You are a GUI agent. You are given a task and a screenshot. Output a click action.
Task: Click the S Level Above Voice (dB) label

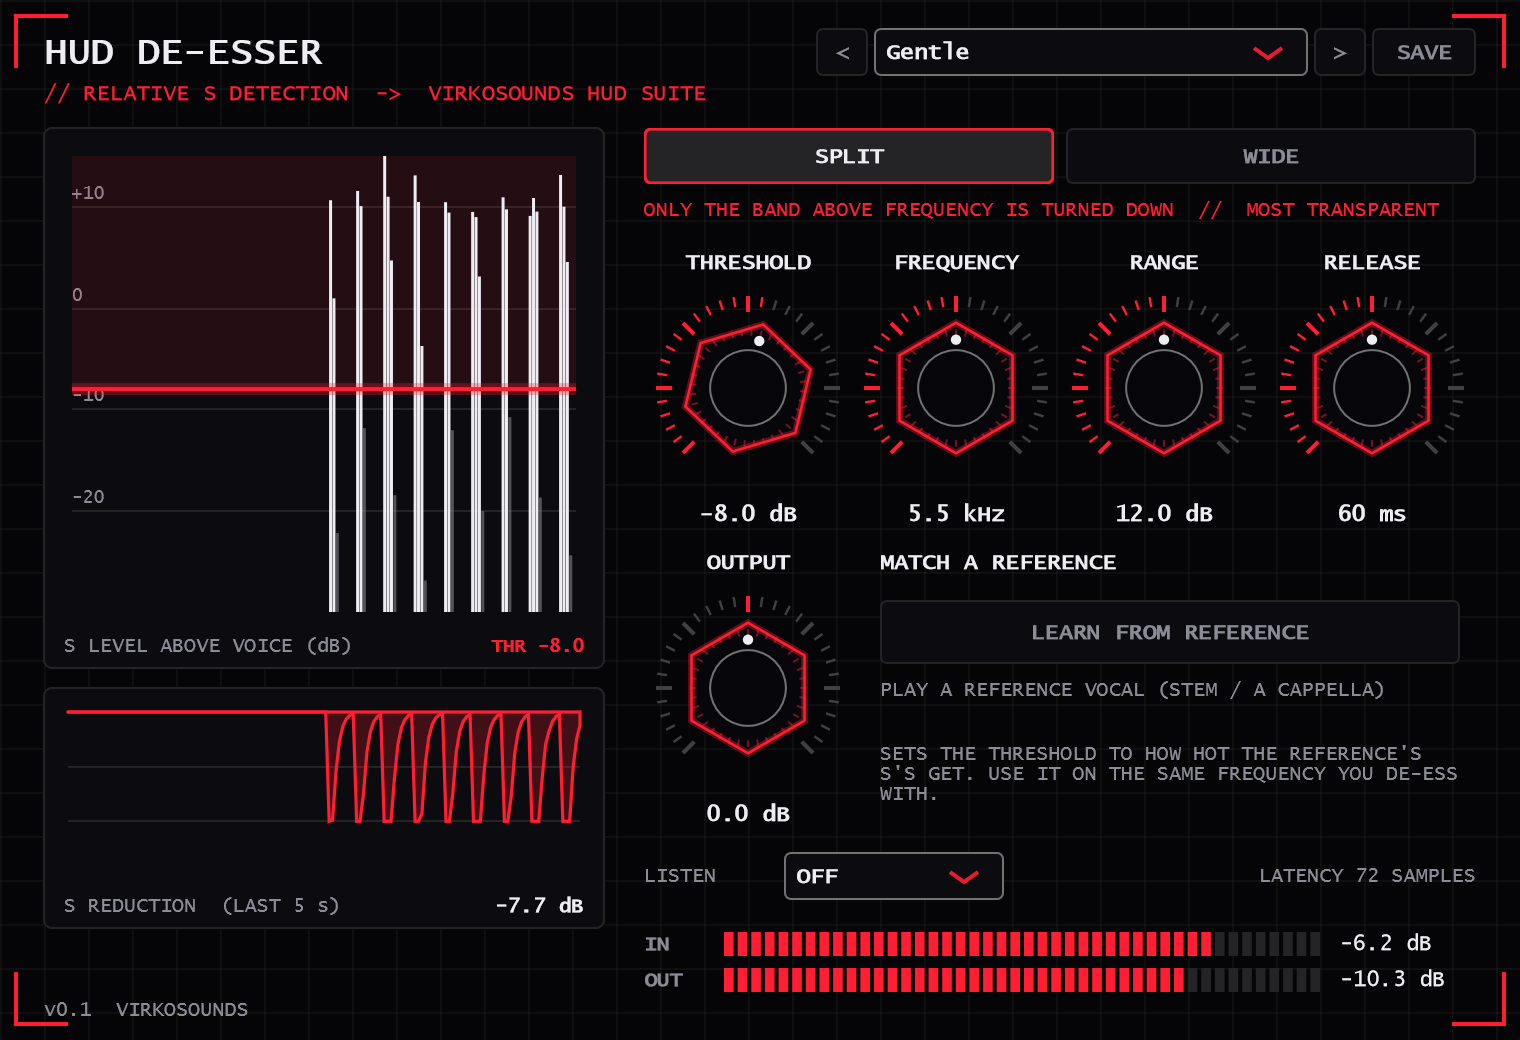click(208, 646)
